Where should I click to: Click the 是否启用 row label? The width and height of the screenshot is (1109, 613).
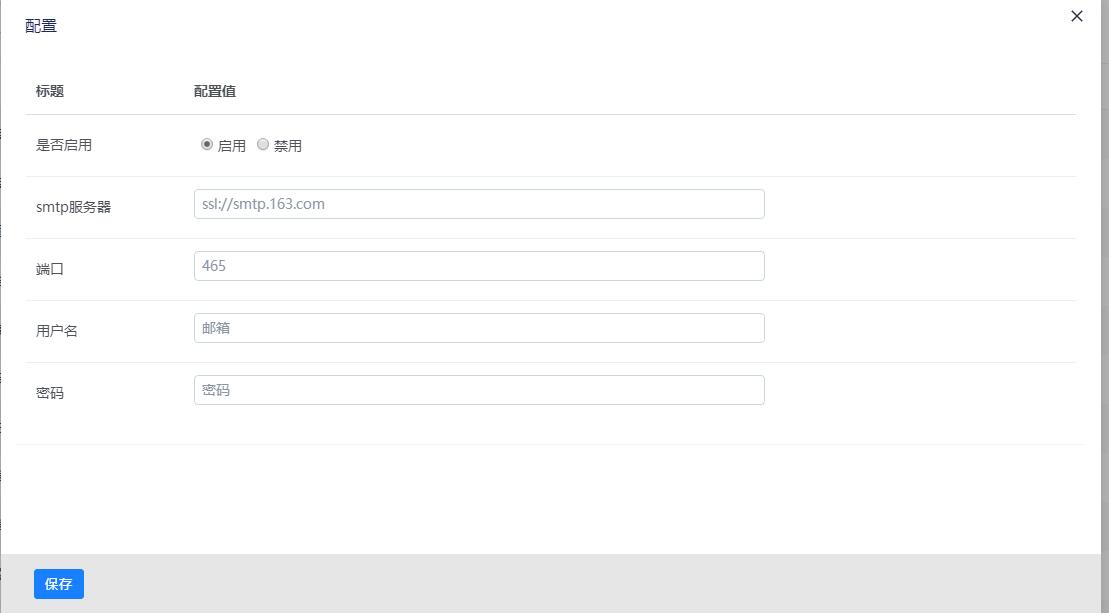coord(64,145)
